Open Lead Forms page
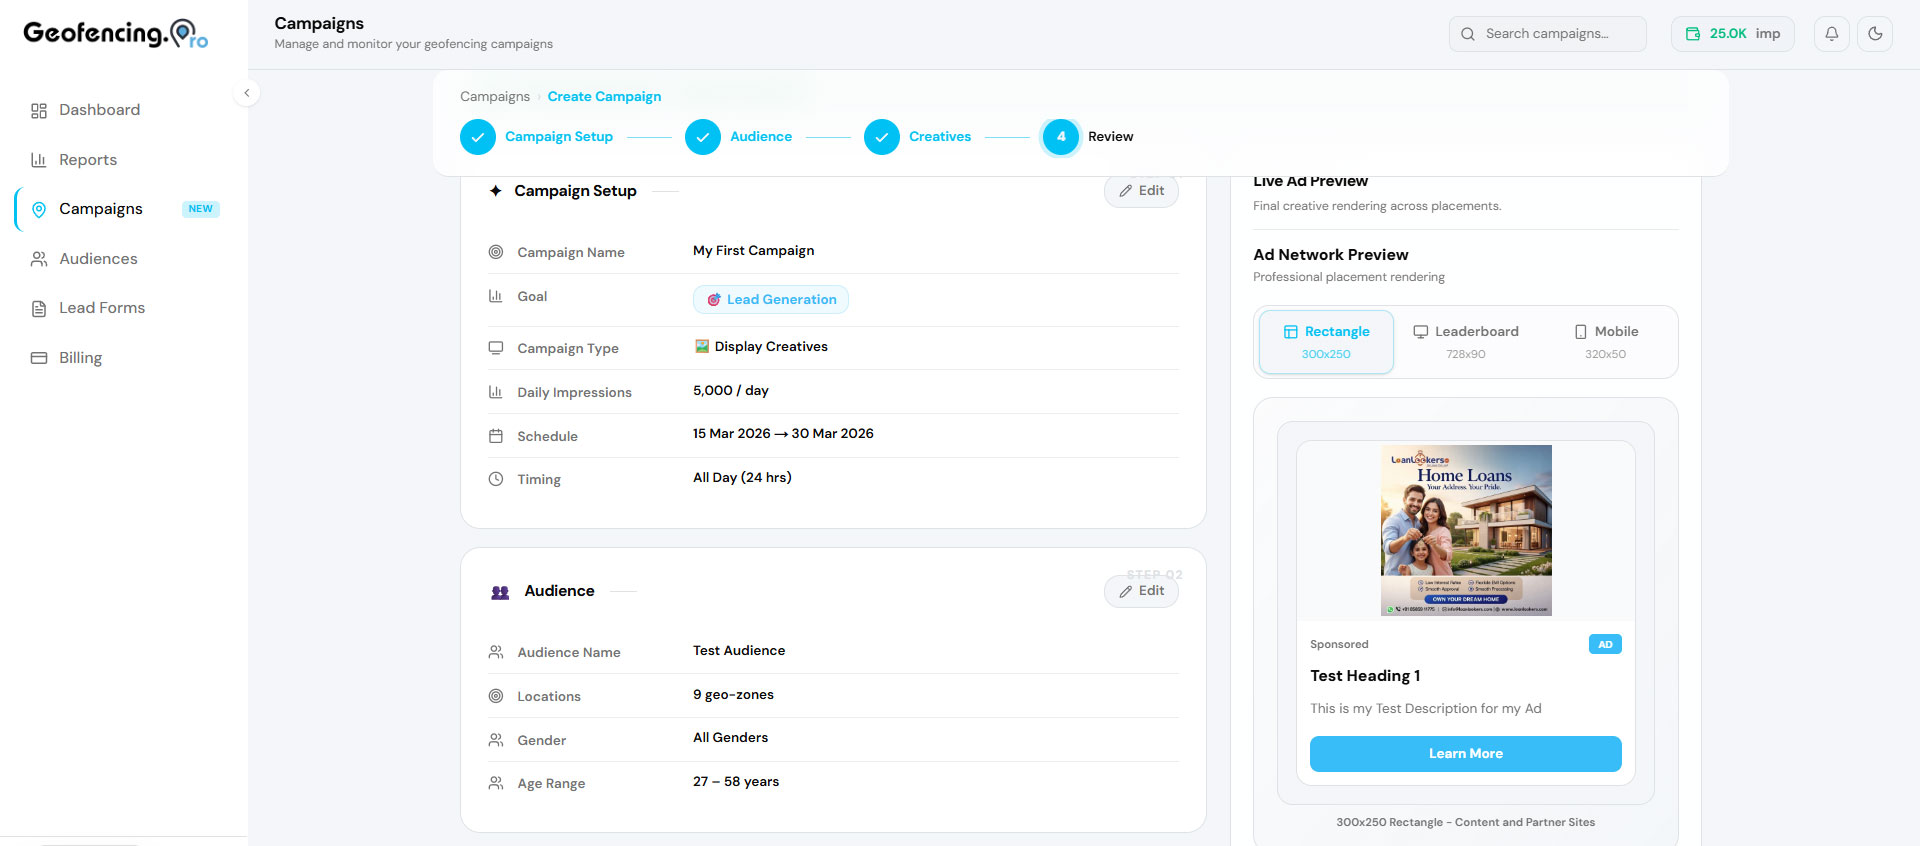 [x=101, y=308]
